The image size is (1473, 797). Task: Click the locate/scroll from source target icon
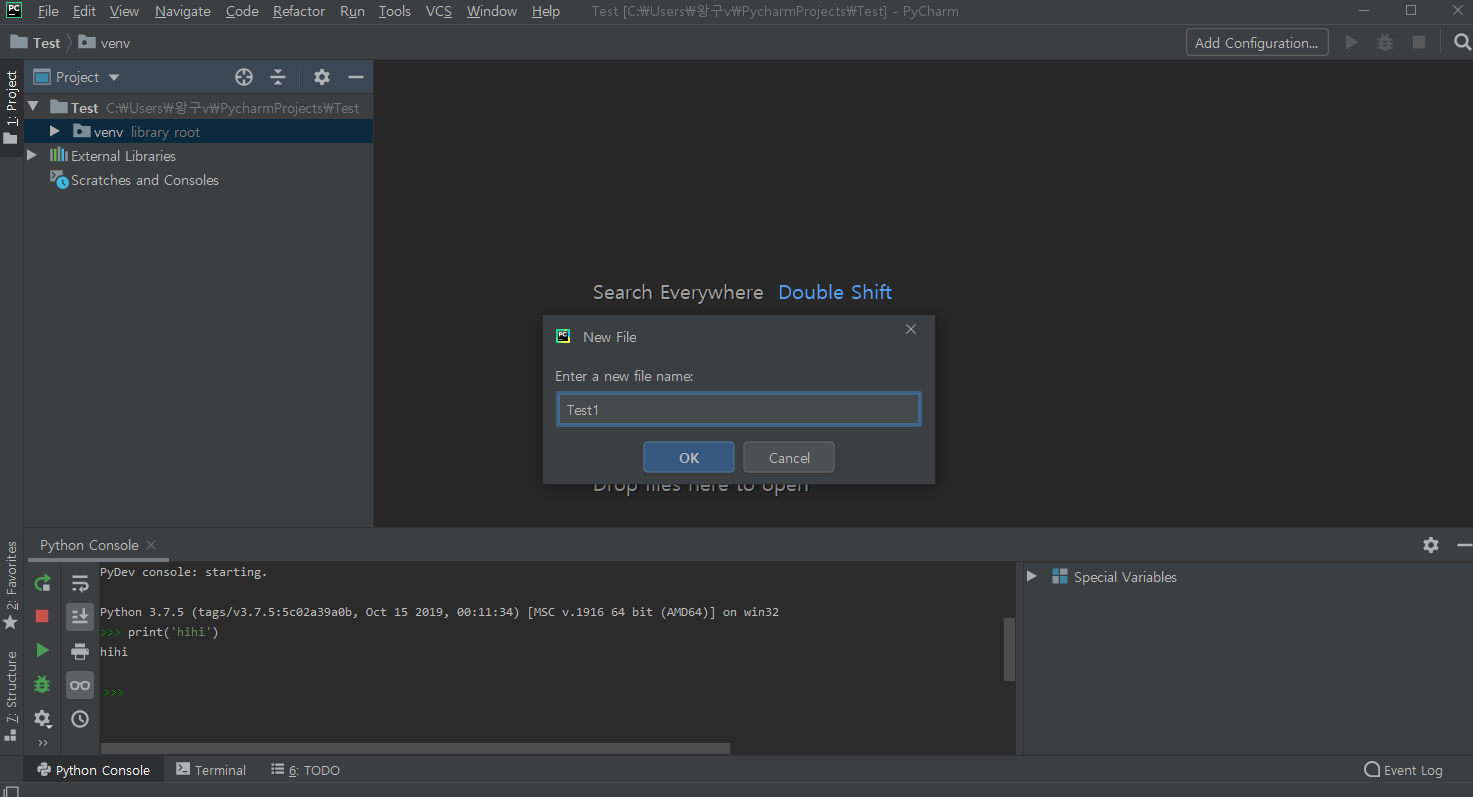click(244, 77)
